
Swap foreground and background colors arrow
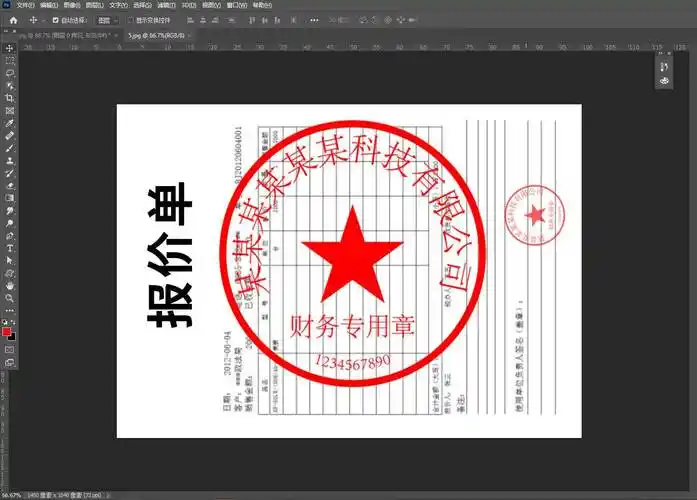pos(13,322)
